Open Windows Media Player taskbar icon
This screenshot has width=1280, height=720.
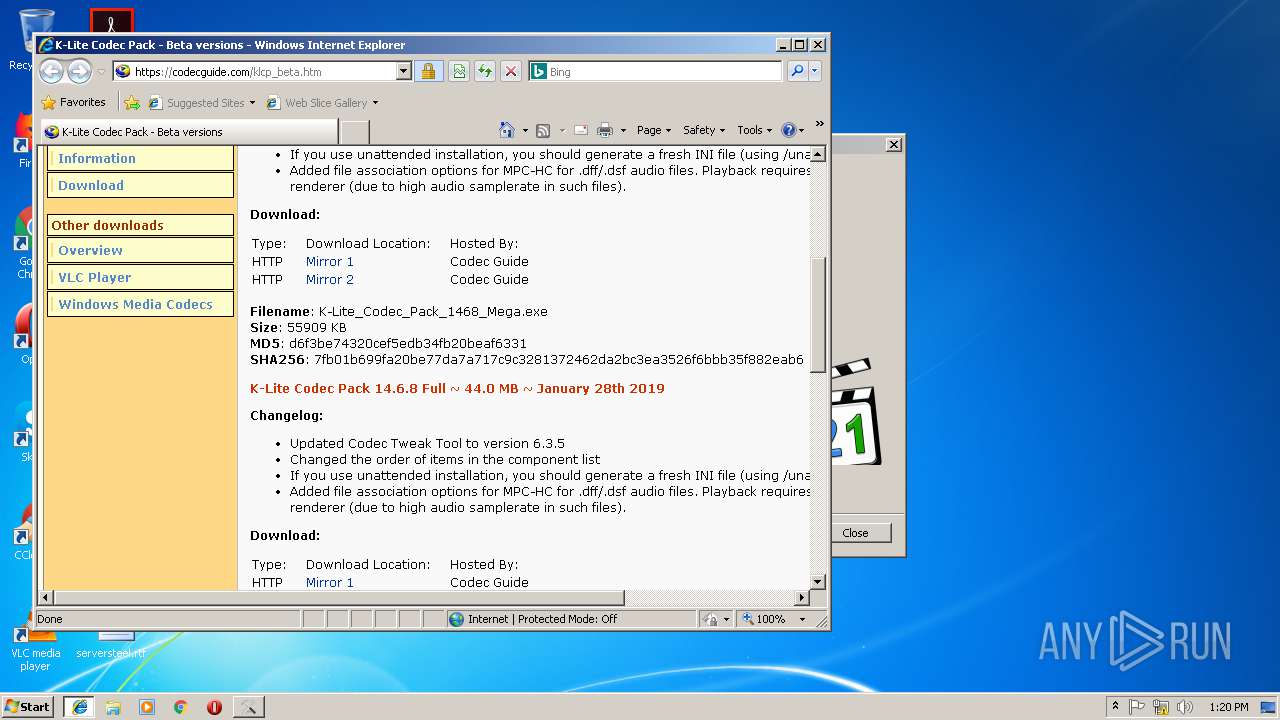pos(147,706)
